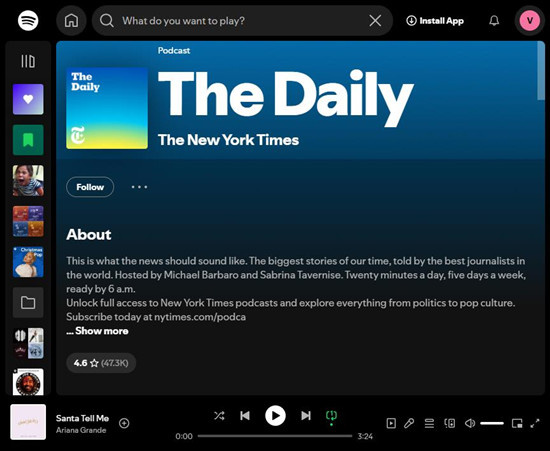This screenshot has width=550, height=451.
Task: Click the search magnifier icon
Action: click(106, 21)
